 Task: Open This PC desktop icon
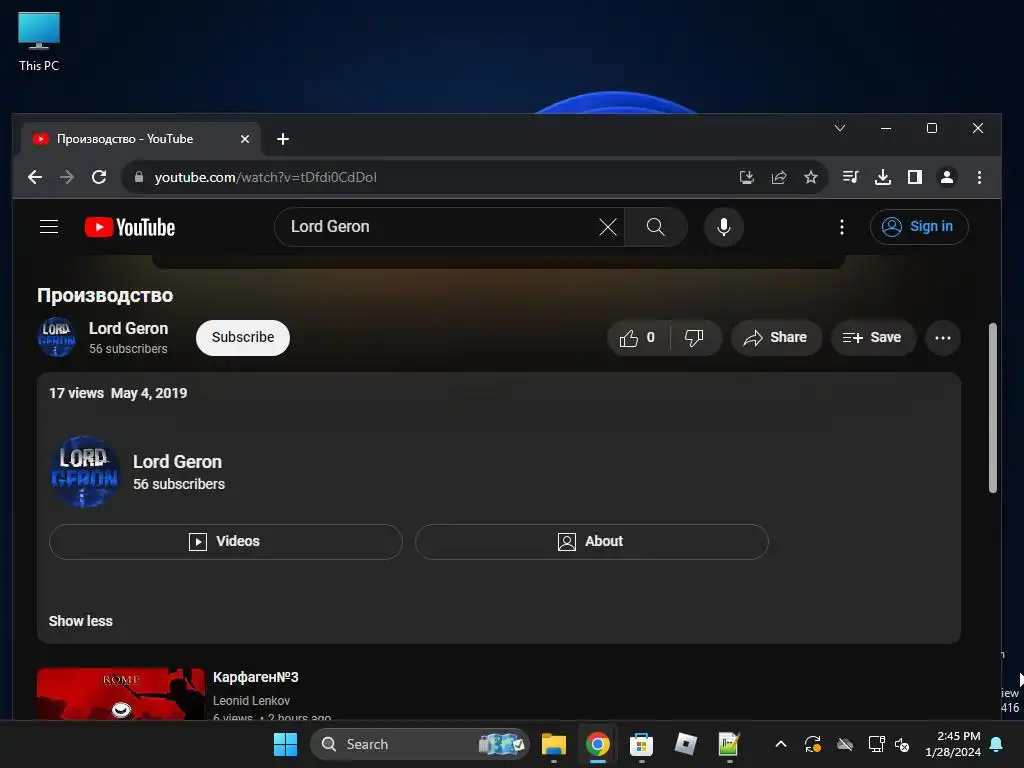tap(39, 42)
